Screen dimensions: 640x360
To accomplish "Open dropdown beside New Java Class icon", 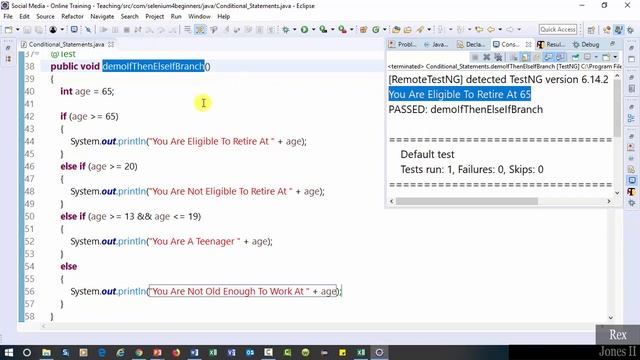I will 384,29.
